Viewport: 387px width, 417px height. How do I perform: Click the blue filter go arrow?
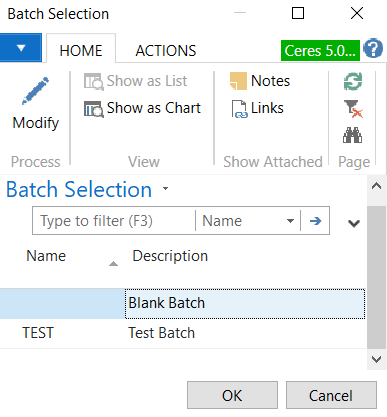(315, 221)
